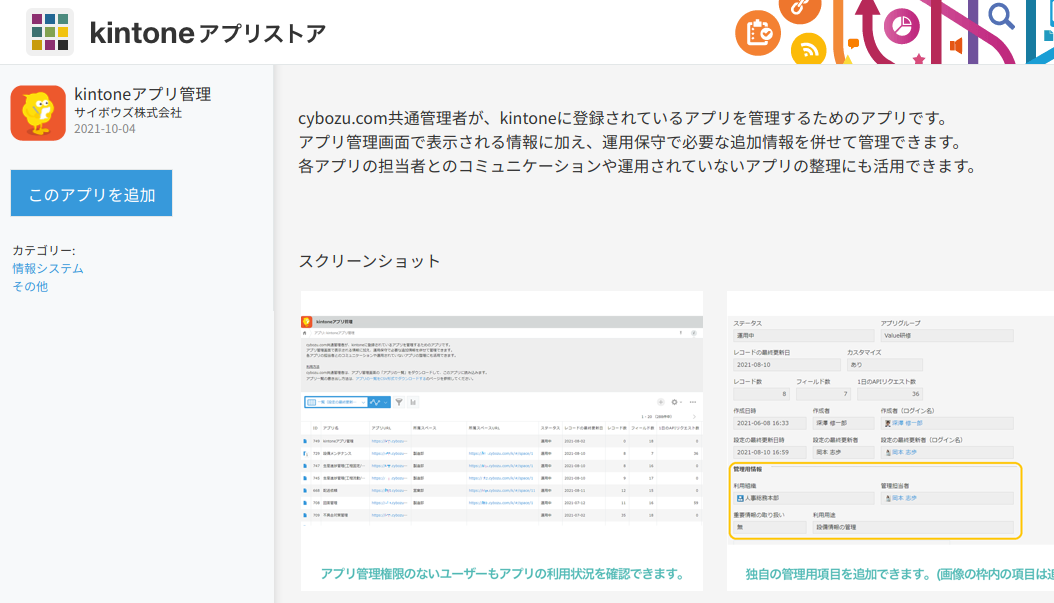This screenshot has height=603, width=1054.
Task: Click the kintoneアプリ管理 app name
Action: click(x=143, y=94)
